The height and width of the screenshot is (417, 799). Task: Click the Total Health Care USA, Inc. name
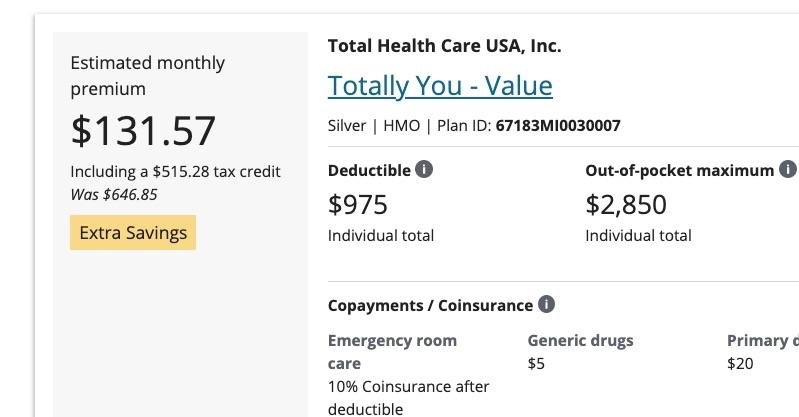tap(444, 46)
